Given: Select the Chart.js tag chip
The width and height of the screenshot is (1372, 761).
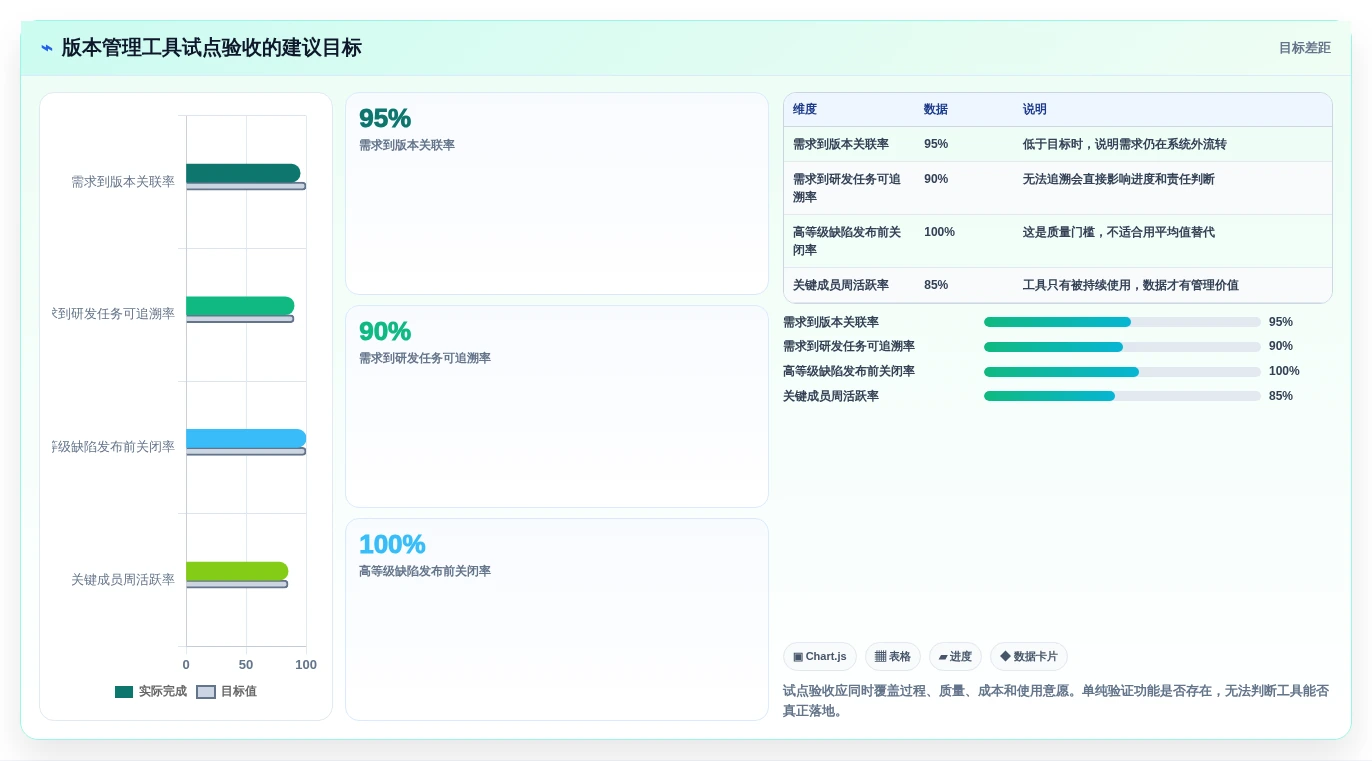Looking at the screenshot, I should (x=820, y=657).
